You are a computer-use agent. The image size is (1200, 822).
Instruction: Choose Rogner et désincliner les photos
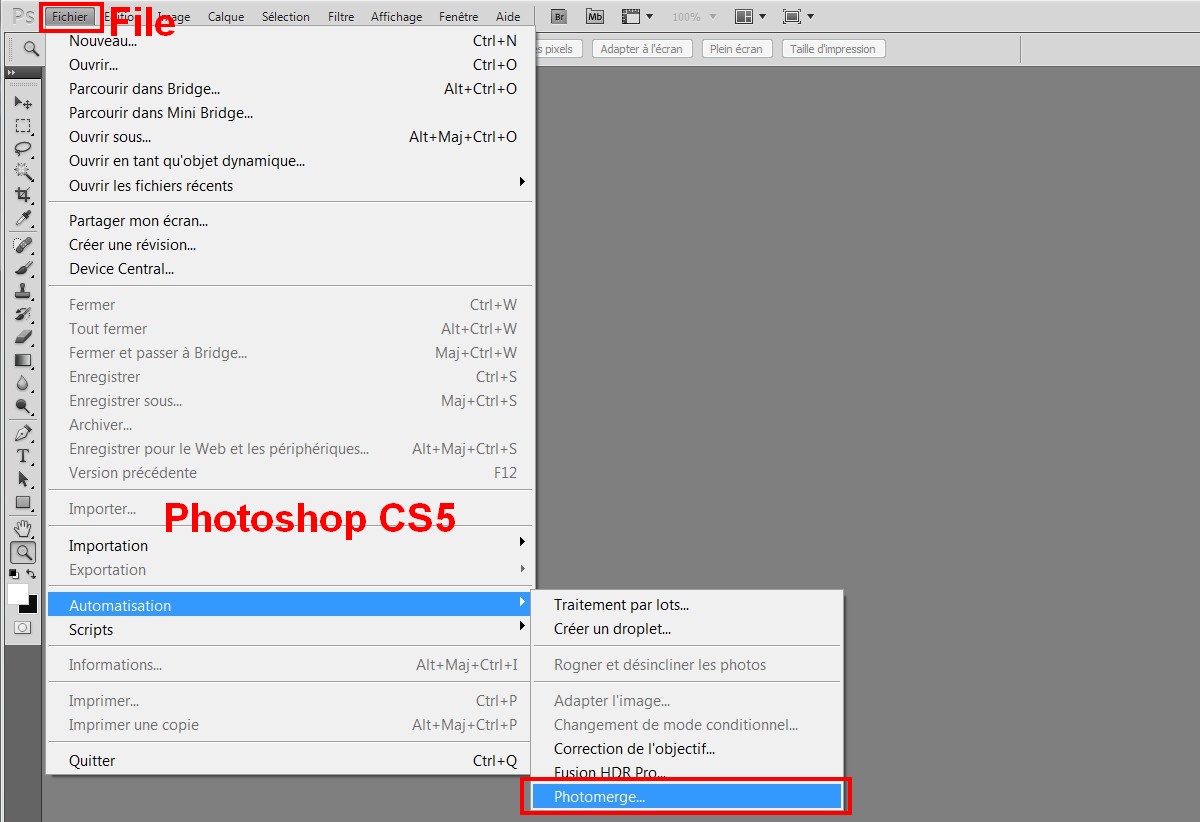pos(686,664)
